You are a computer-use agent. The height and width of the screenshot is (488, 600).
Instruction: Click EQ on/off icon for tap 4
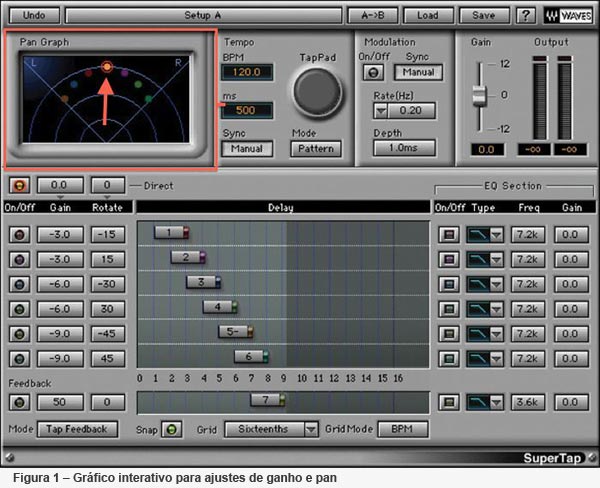tap(449, 309)
